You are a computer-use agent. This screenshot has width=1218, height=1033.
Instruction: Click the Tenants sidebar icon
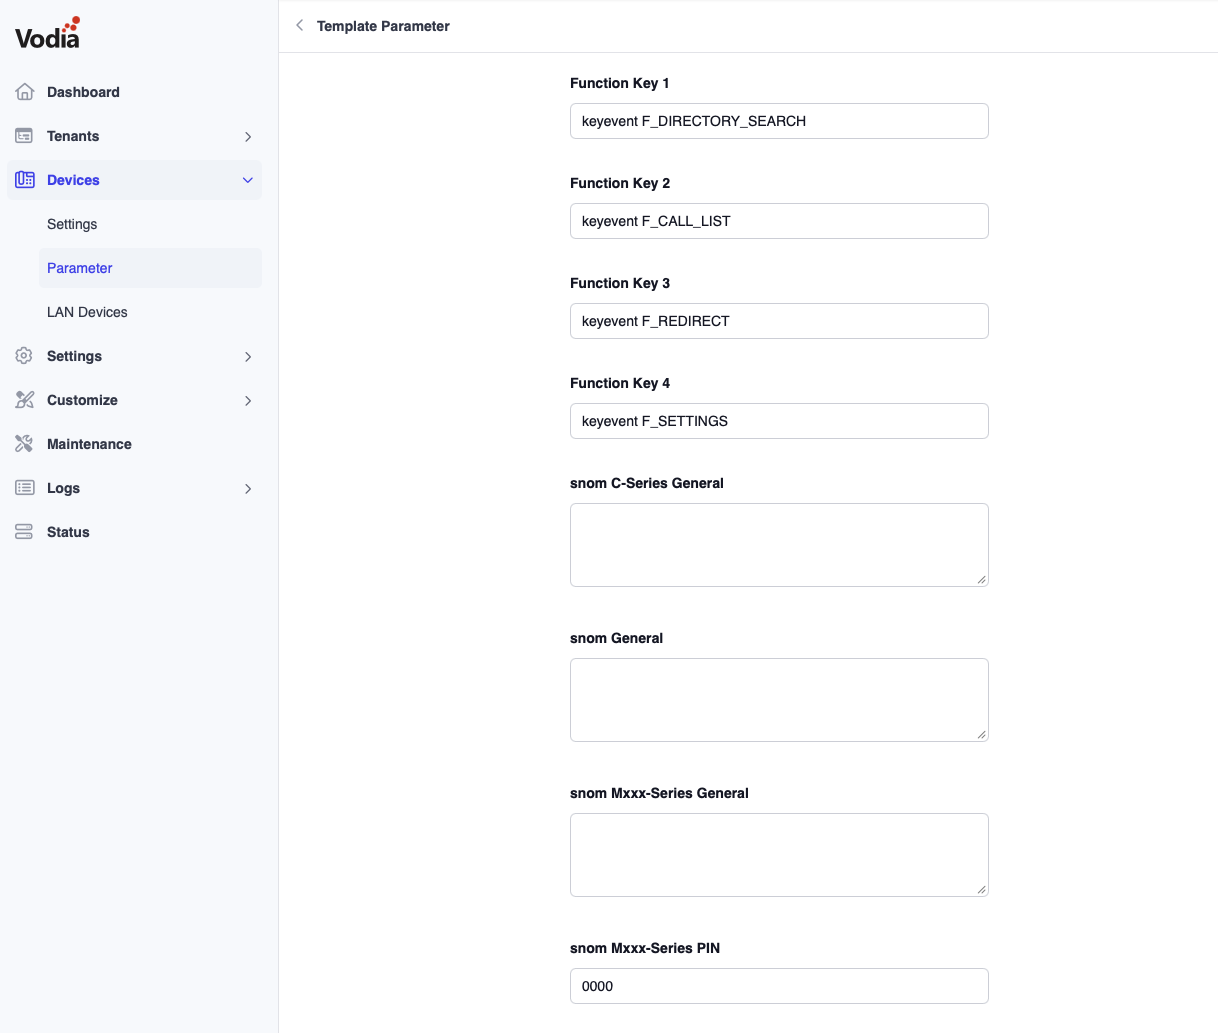tap(25, 136)
